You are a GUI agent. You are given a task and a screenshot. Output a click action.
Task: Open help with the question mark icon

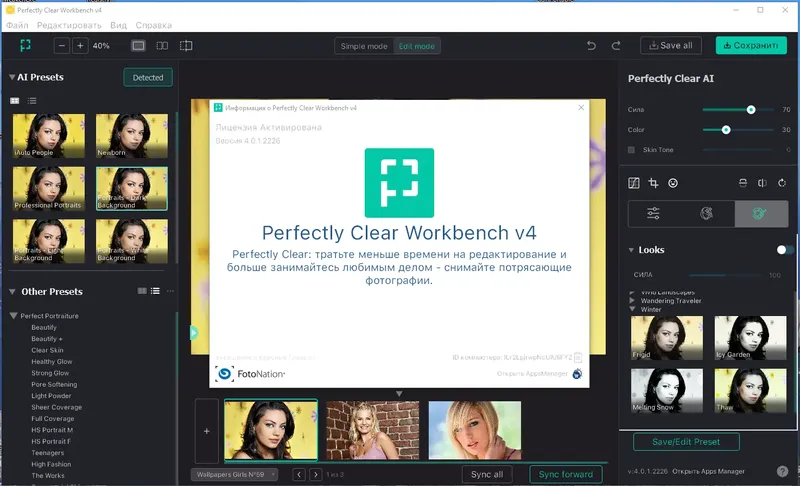click(x=782, y=471)
